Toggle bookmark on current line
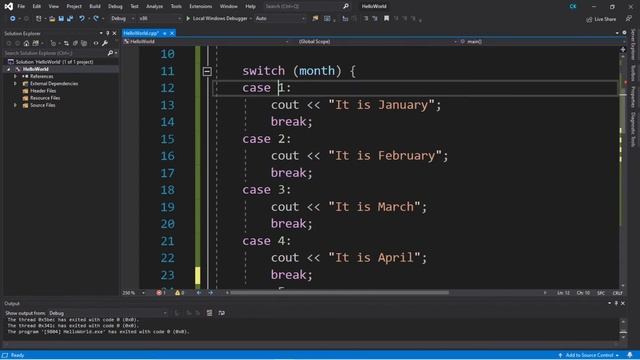 coord(386,19)
